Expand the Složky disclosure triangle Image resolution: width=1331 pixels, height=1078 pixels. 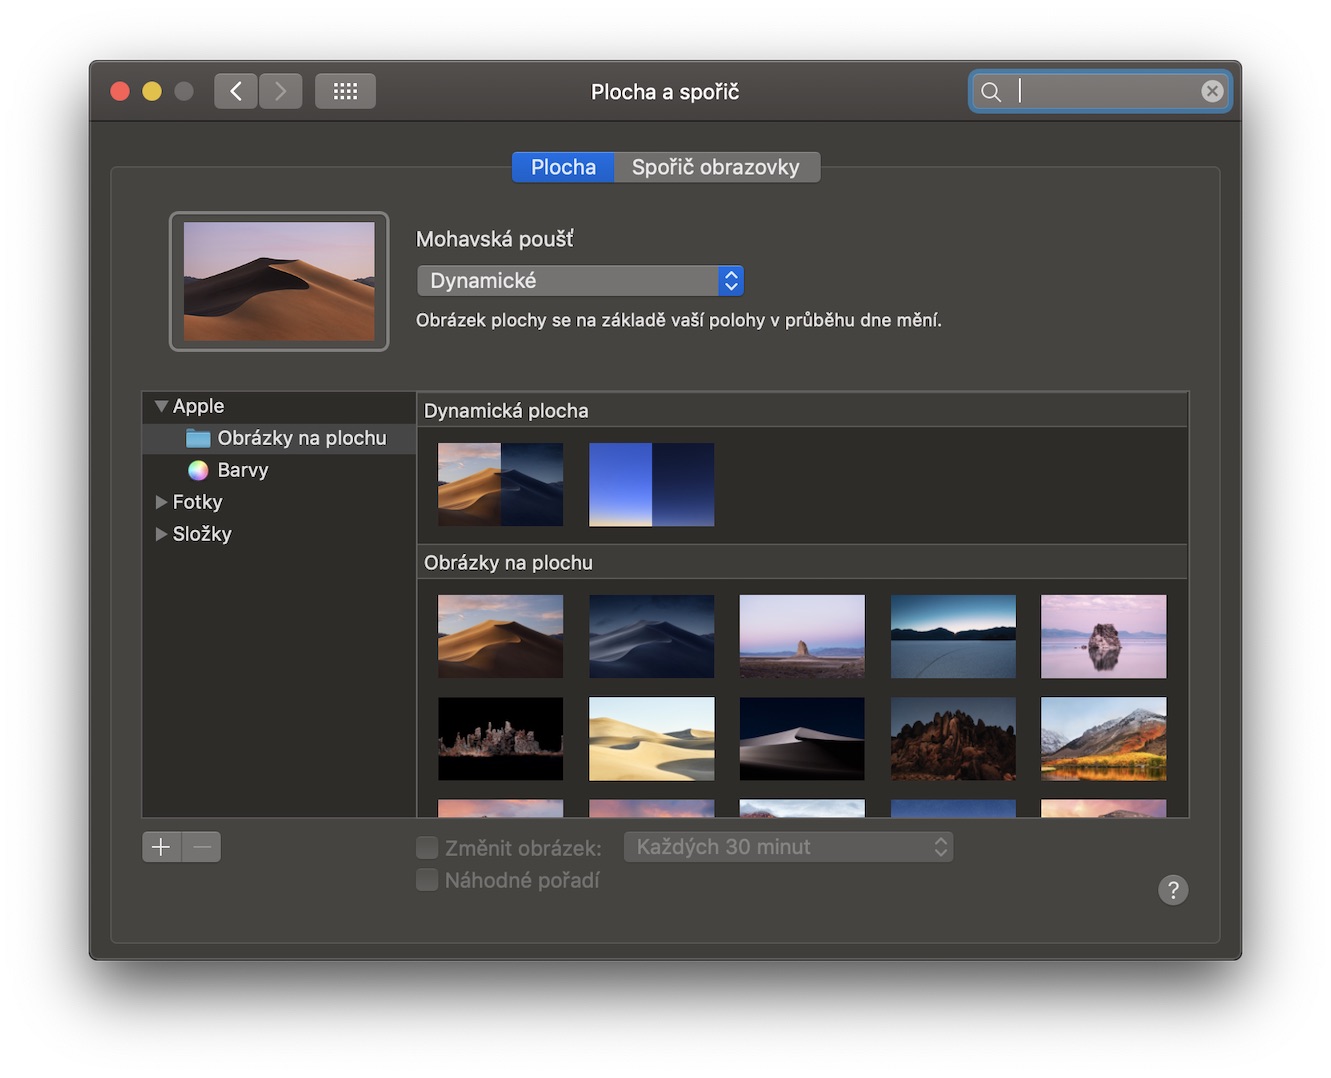(161, 534)
